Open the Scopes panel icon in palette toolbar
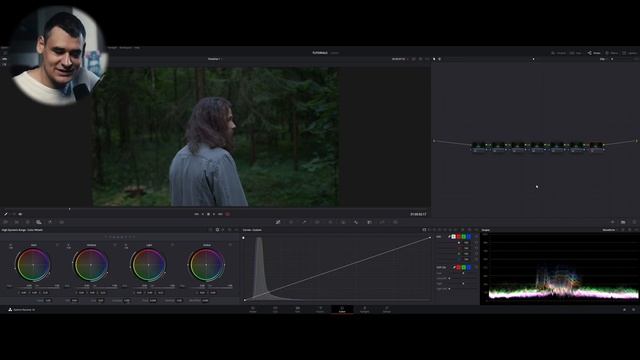 pos(623,222)
